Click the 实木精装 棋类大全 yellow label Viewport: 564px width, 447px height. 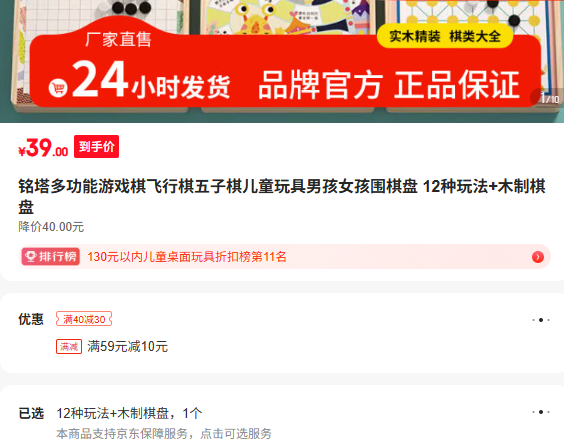point(445,36)
